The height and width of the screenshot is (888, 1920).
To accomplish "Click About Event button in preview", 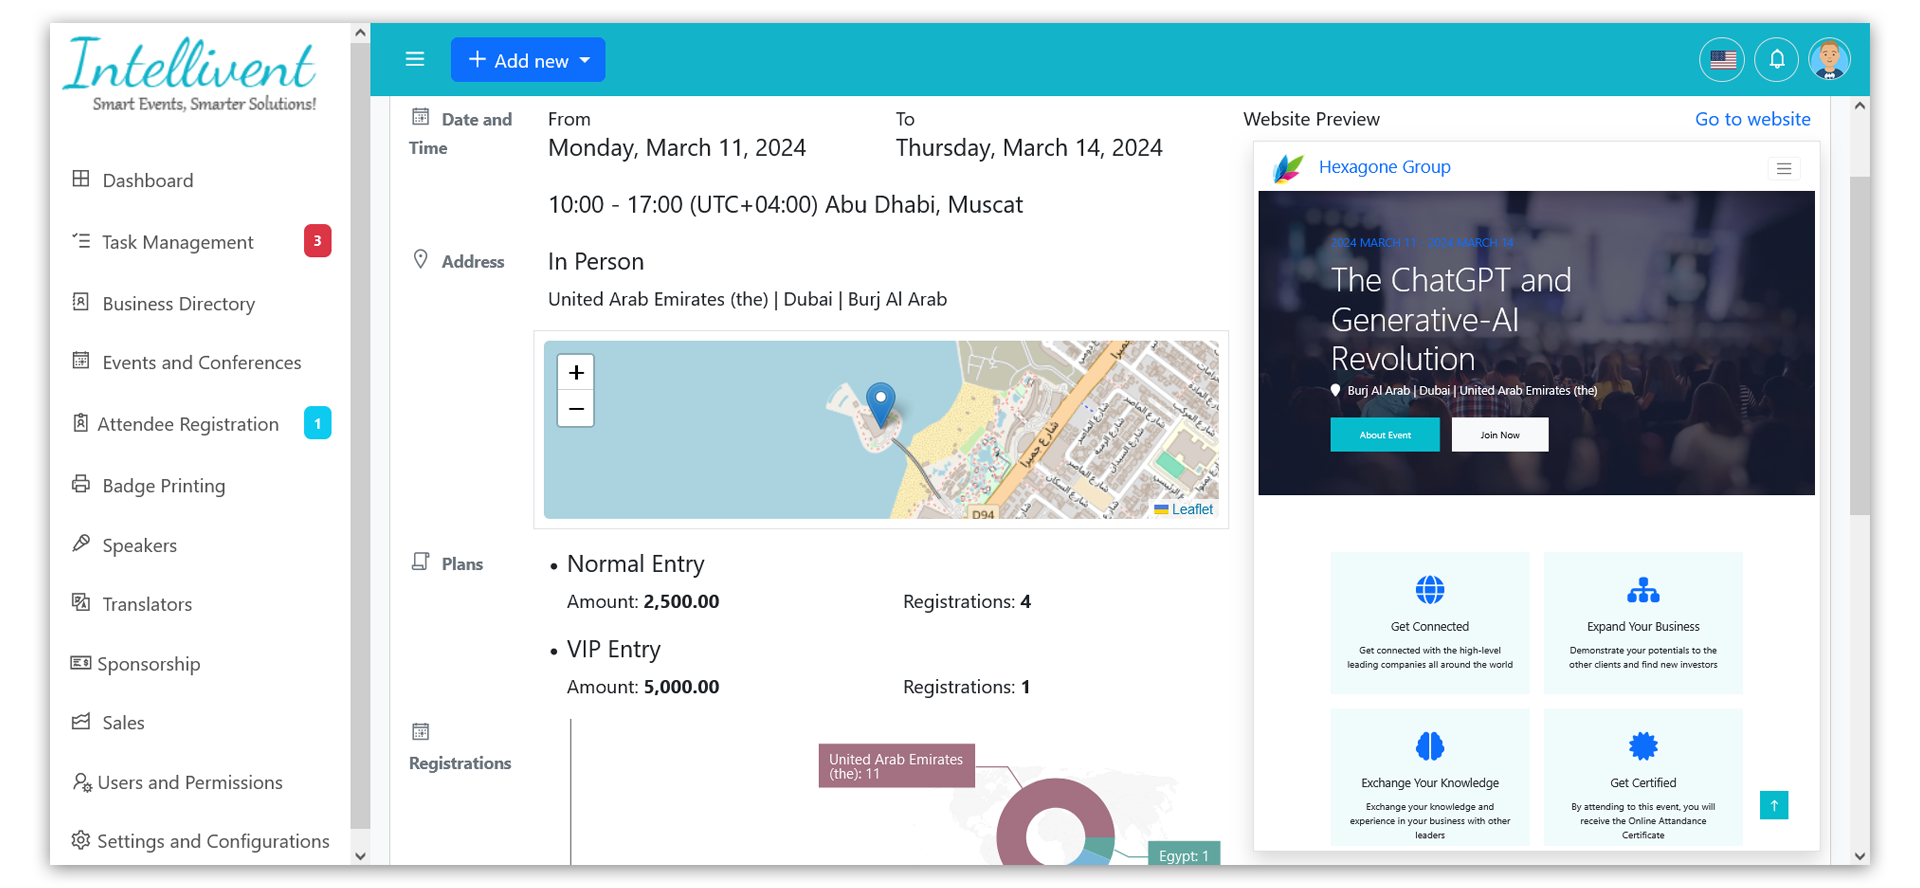I will click(1385, 435).
